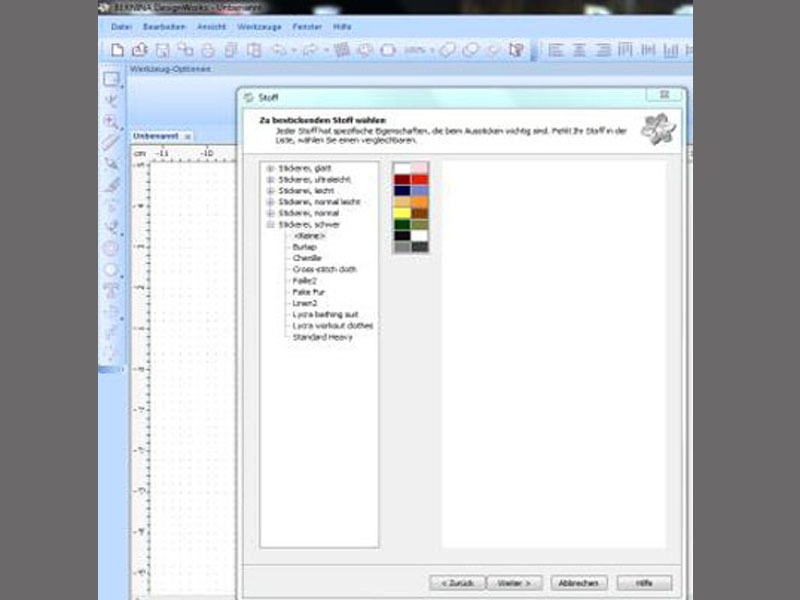The height and width of the screenshot is (600, 800).
Task: Click the Save icon in the toolbar
Action: (162, 50)
